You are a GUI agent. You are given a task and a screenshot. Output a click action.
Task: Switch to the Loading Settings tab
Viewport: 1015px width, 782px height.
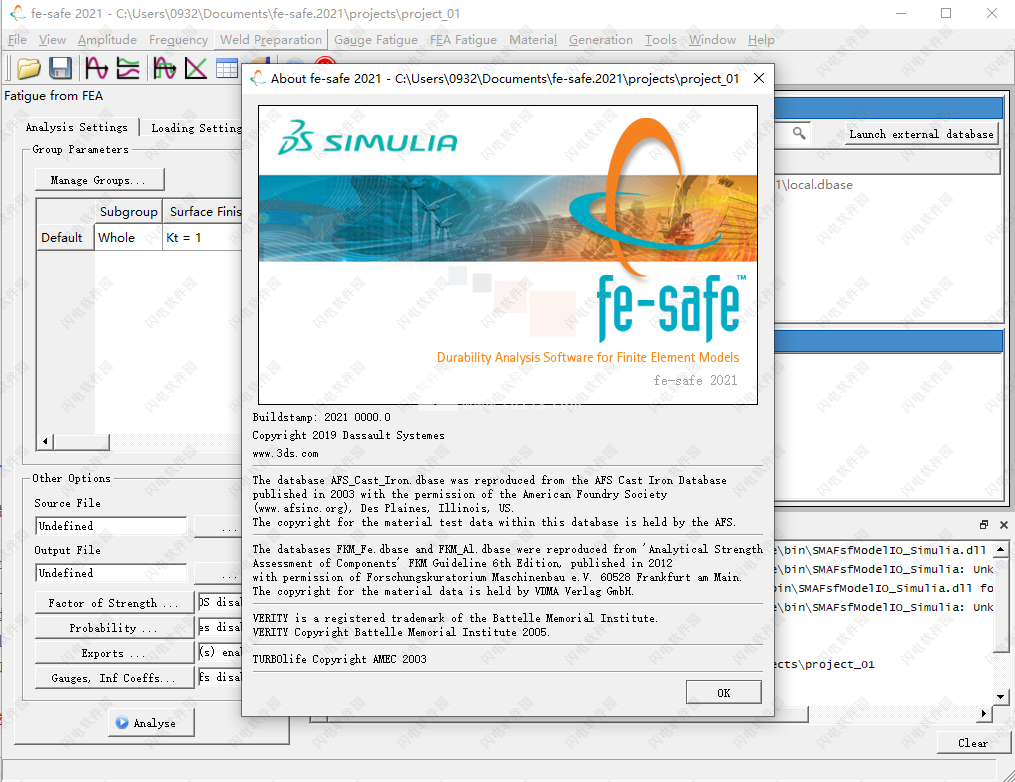pyautogui.click(x=194, y=128)
